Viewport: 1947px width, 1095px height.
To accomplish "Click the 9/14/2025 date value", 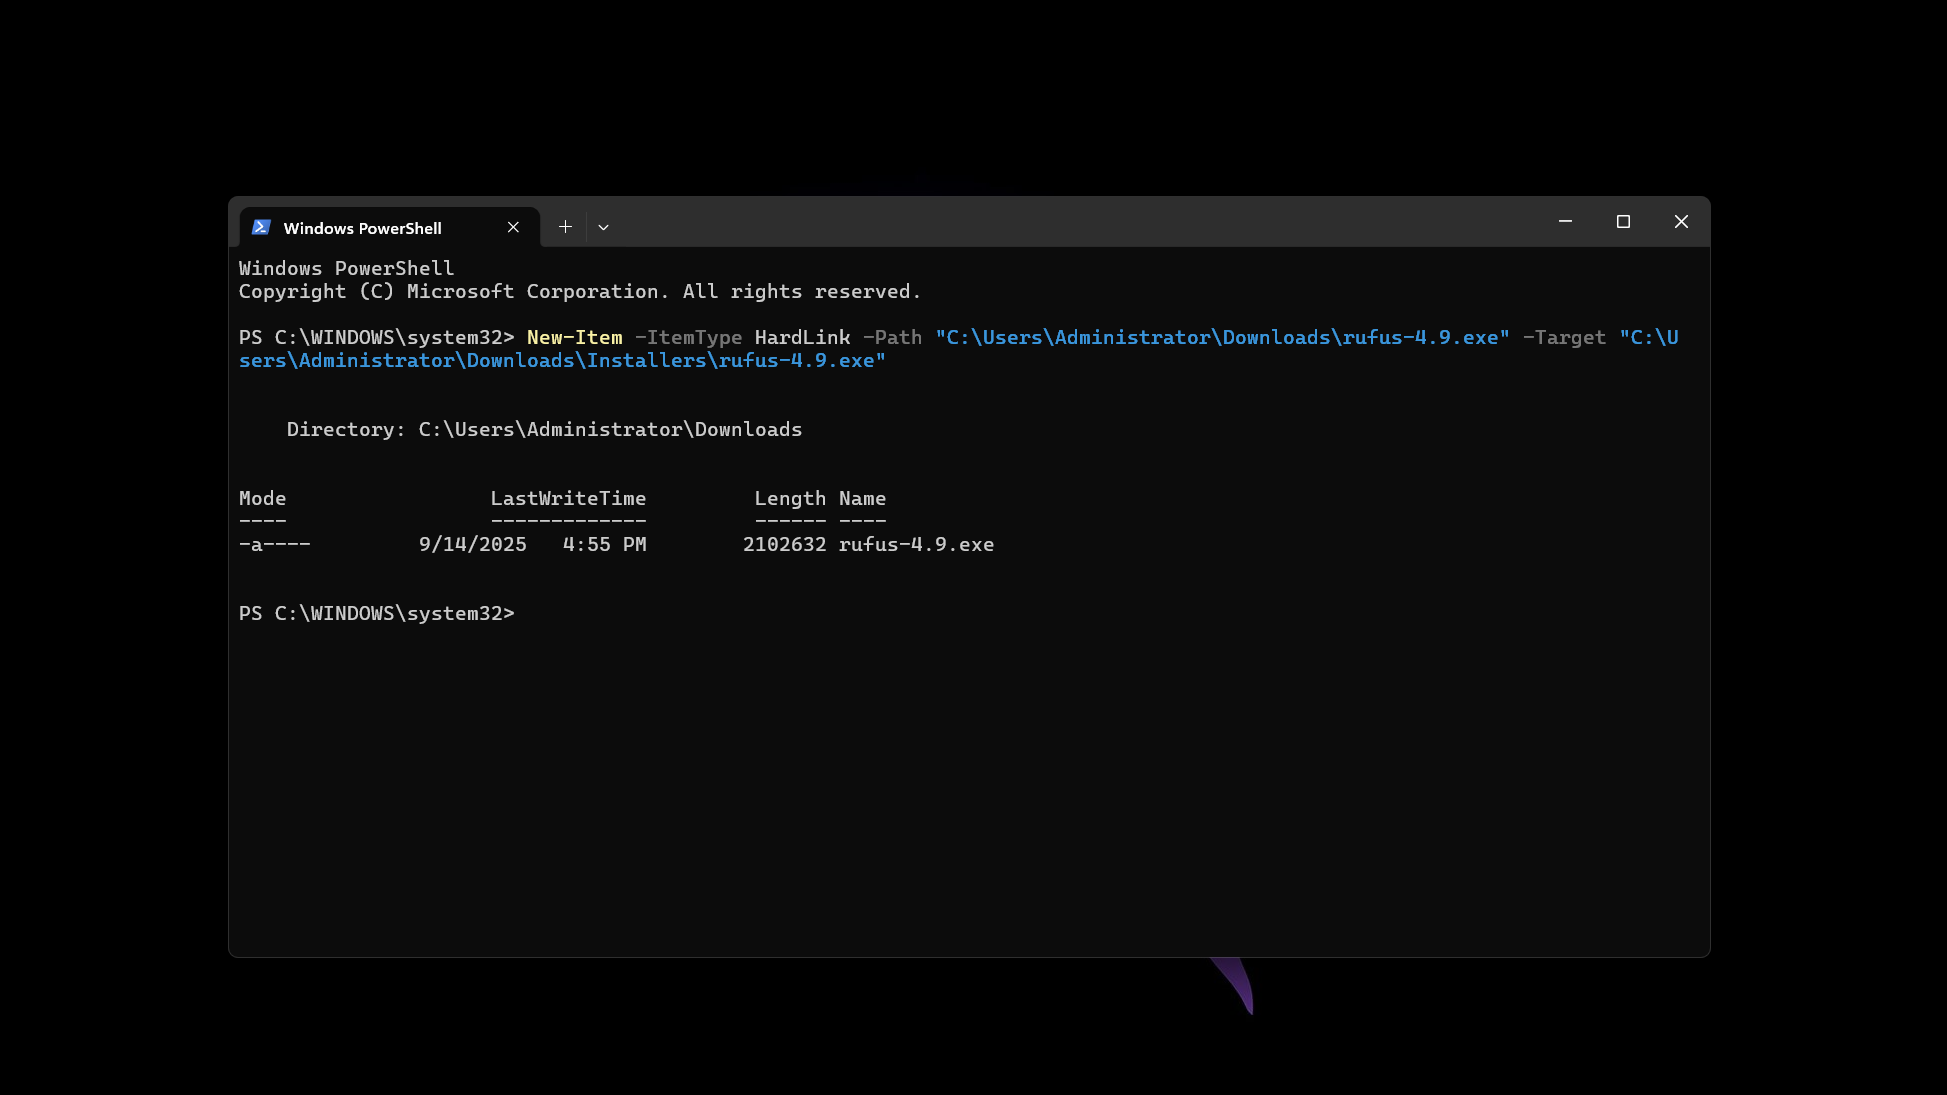I will (473, 545).
